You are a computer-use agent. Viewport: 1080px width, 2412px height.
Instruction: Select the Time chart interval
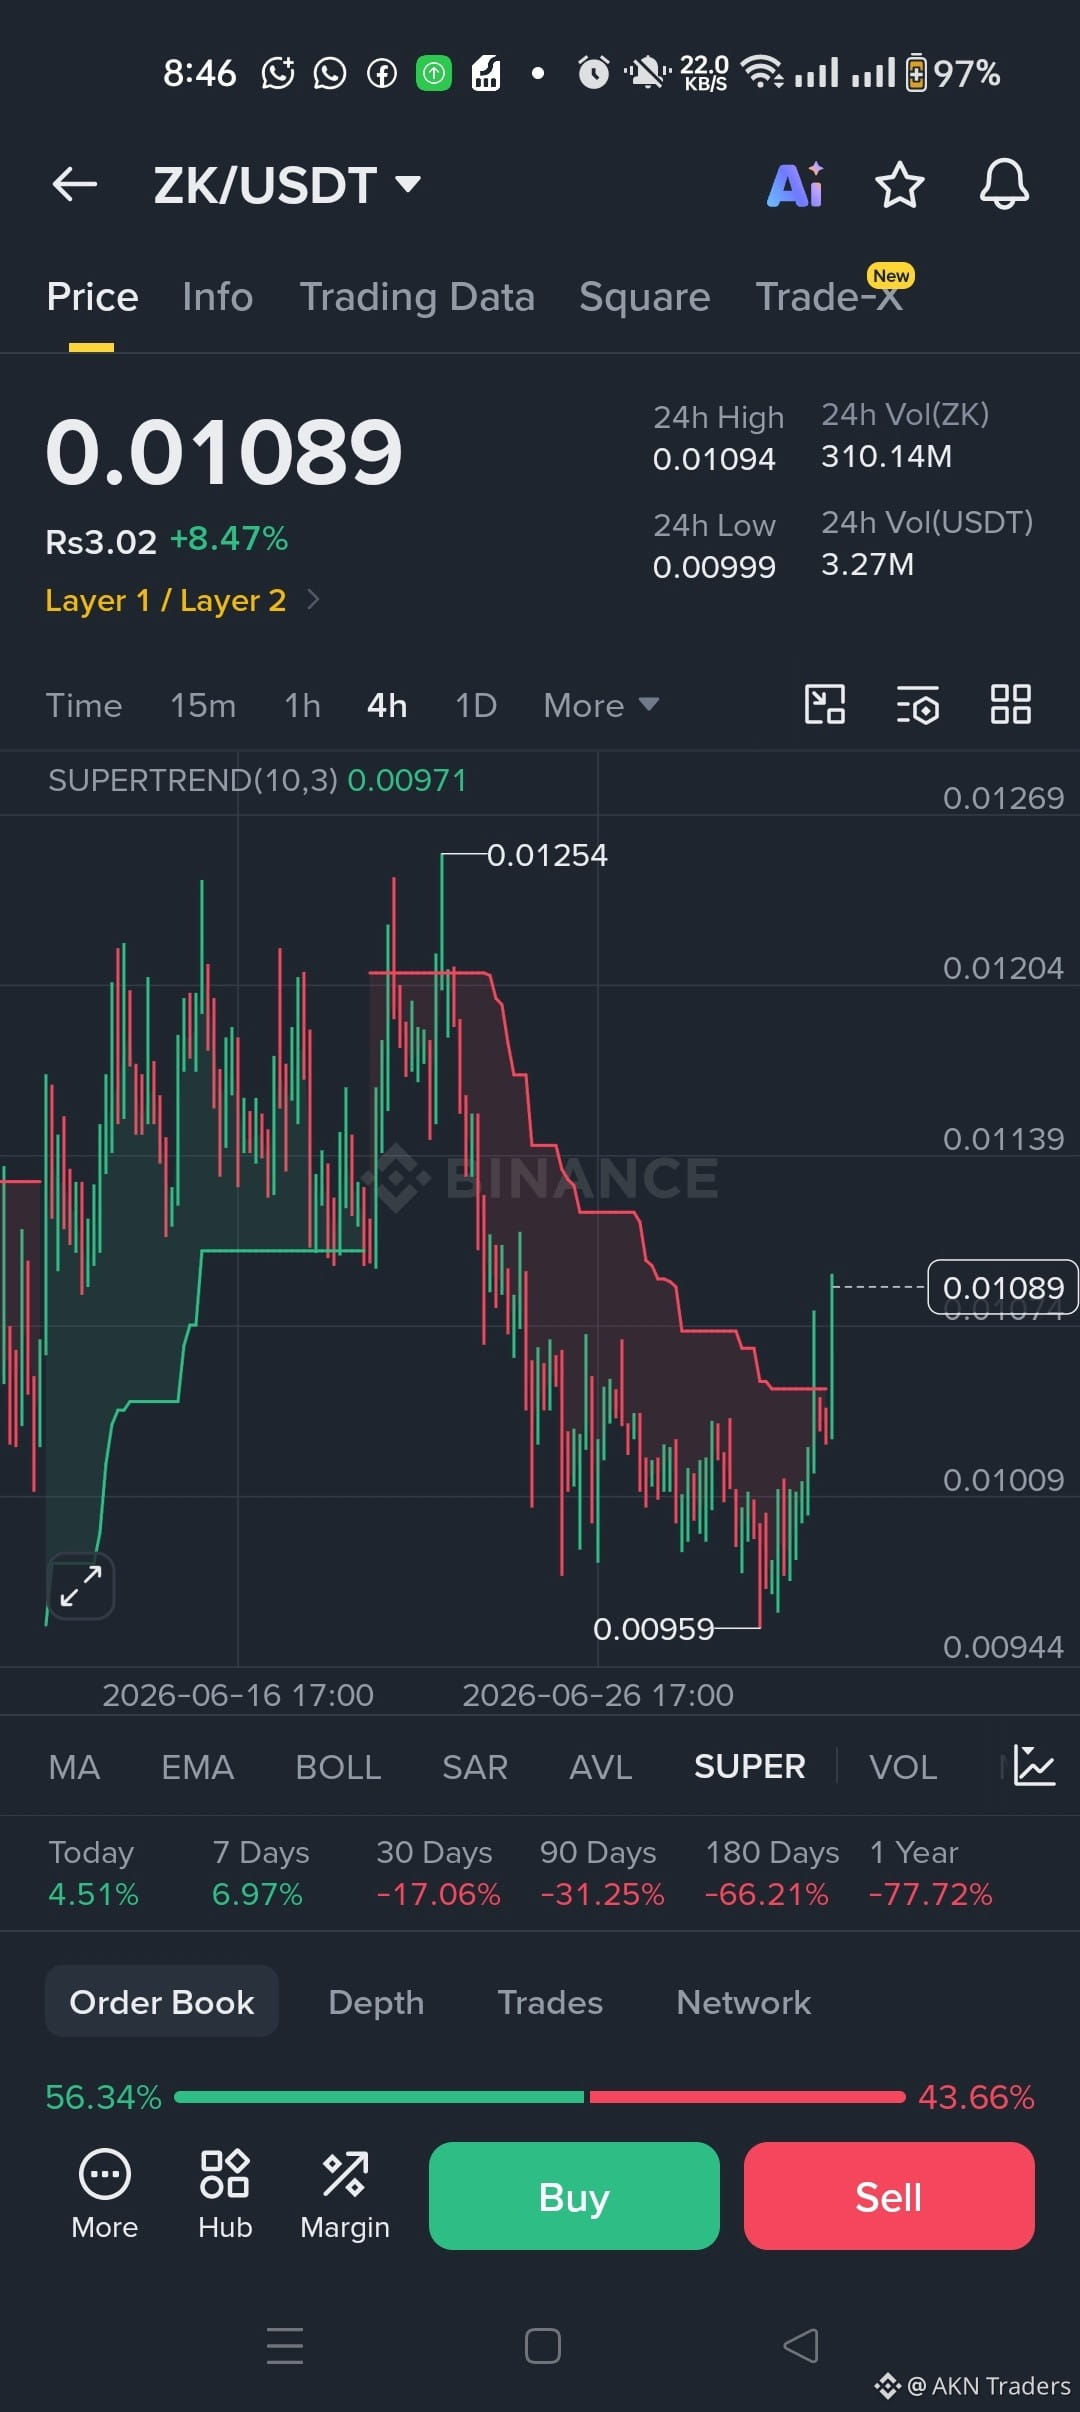pos(84,705)
